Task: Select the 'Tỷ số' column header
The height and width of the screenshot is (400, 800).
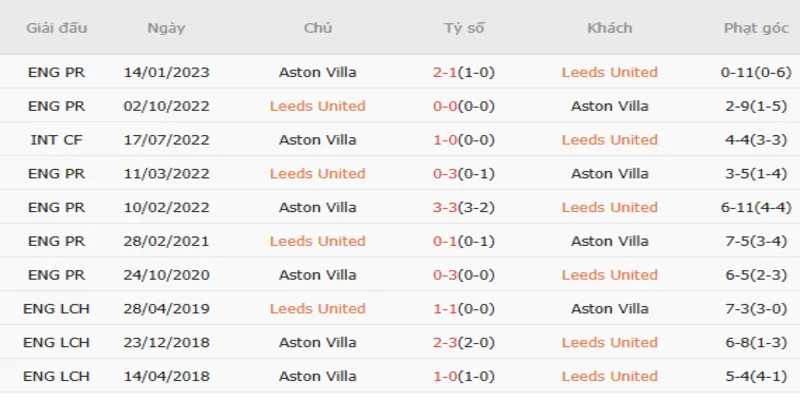Action: (x=464, y=28)
